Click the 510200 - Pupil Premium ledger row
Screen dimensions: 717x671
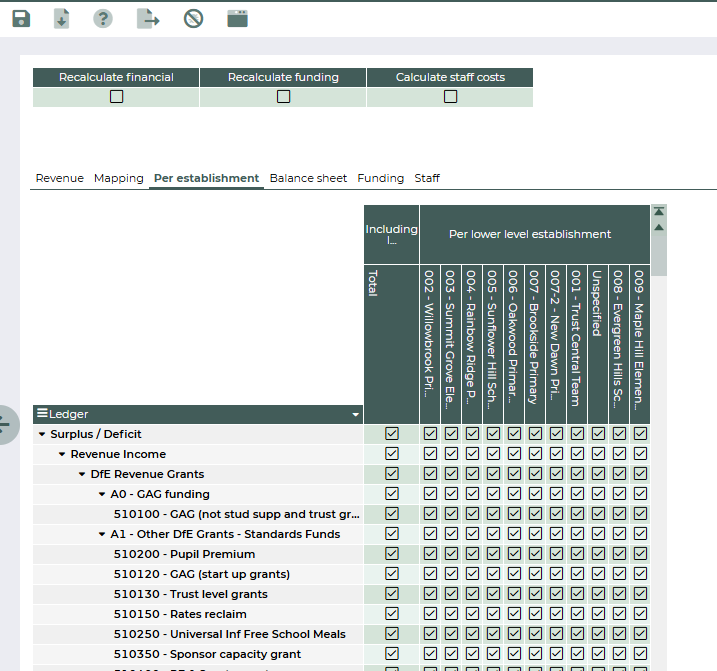pos(184,554)
